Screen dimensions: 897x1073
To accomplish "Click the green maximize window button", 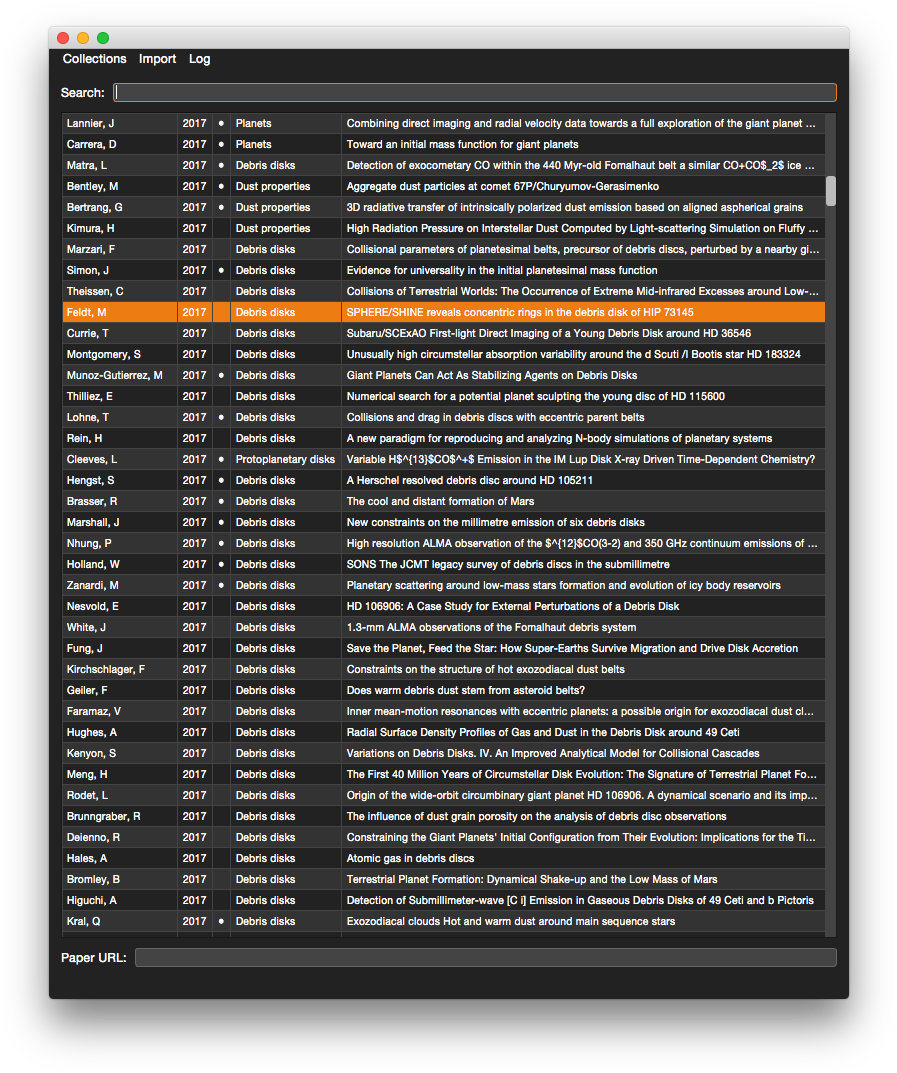I will [x=103, y=38].
